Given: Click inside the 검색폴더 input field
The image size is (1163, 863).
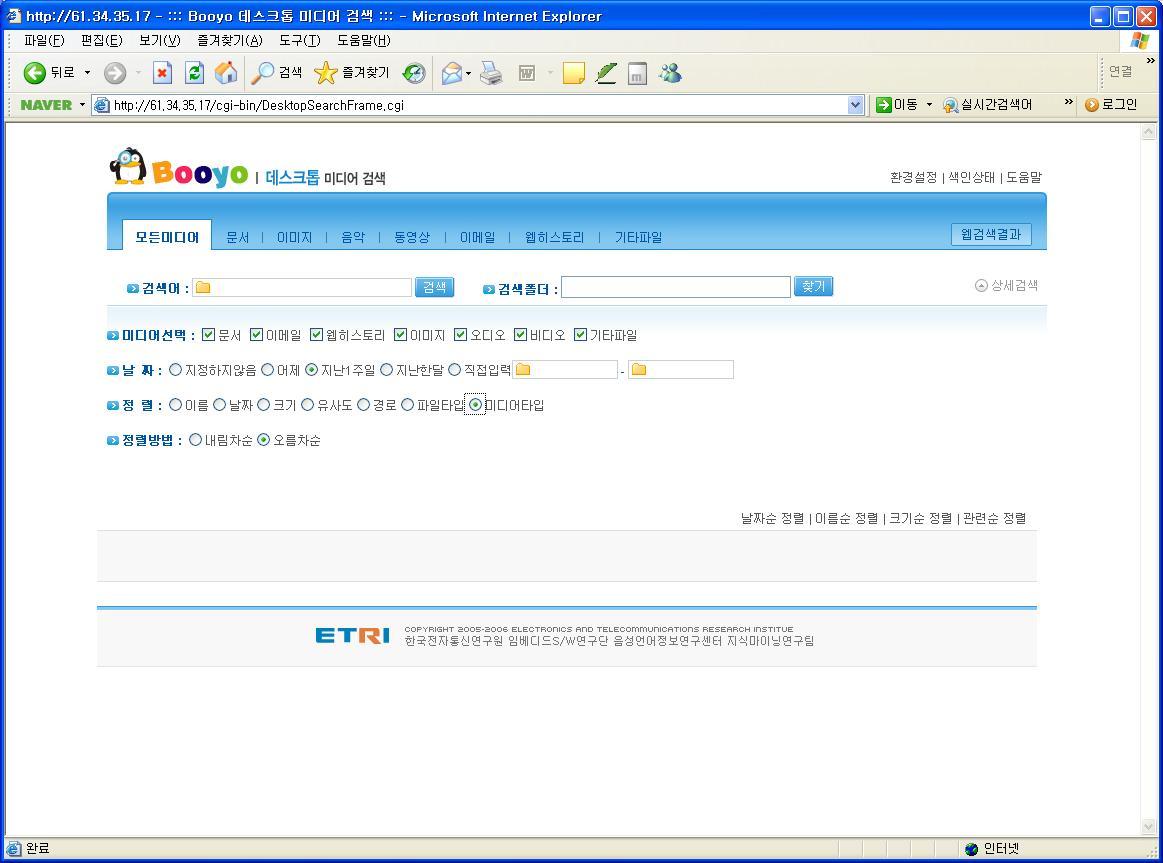Looking at the screenshot, I should 675,287.
